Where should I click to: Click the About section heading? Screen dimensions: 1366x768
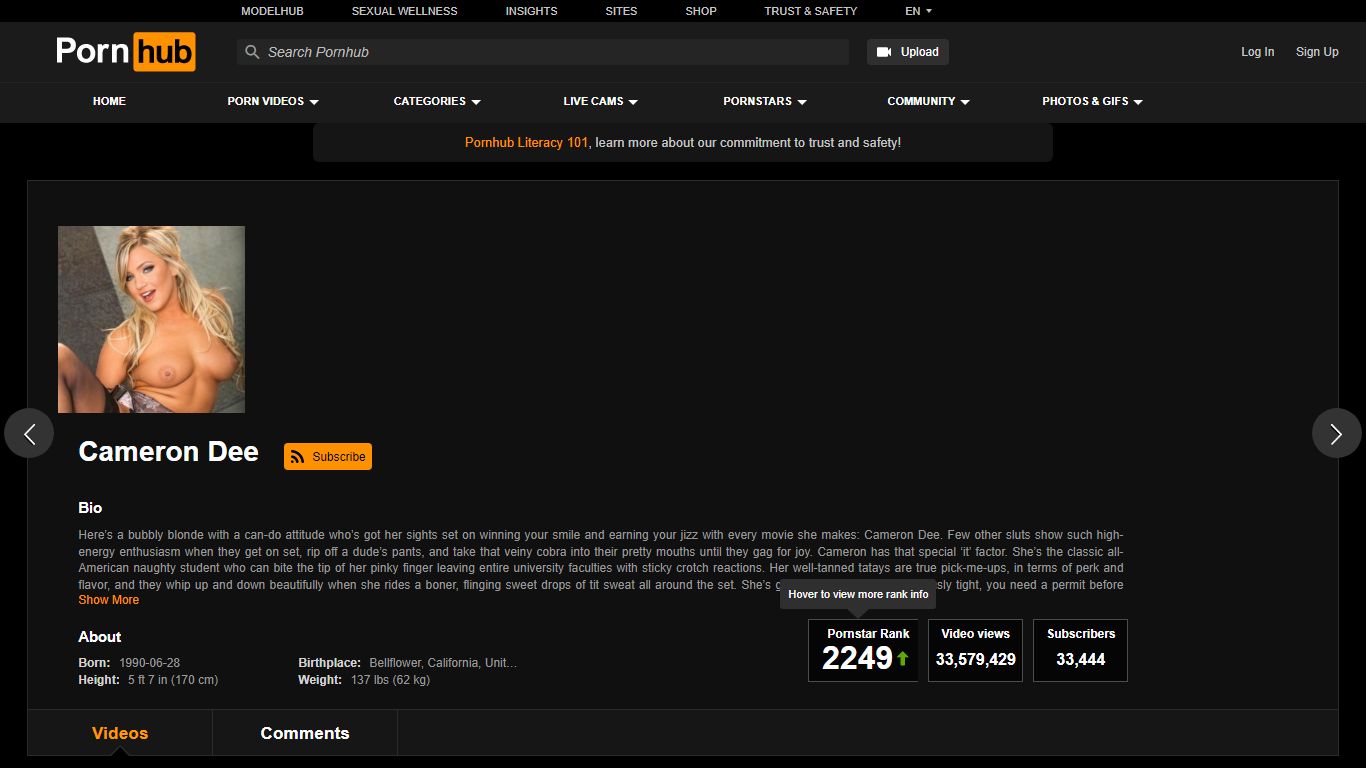tap(100, 637)
